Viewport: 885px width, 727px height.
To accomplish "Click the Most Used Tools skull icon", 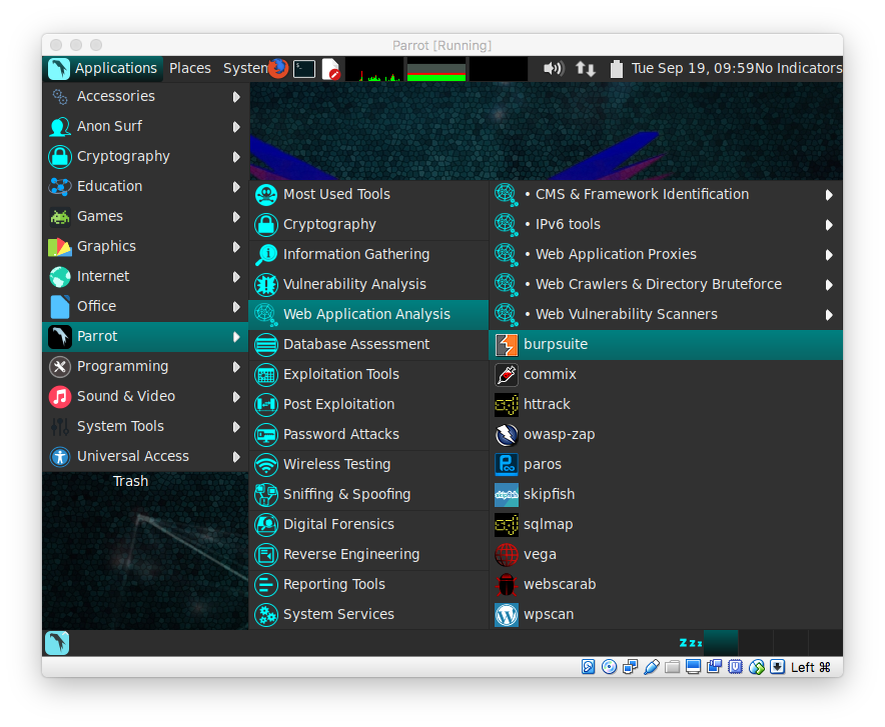I will (x=266, y=195).
